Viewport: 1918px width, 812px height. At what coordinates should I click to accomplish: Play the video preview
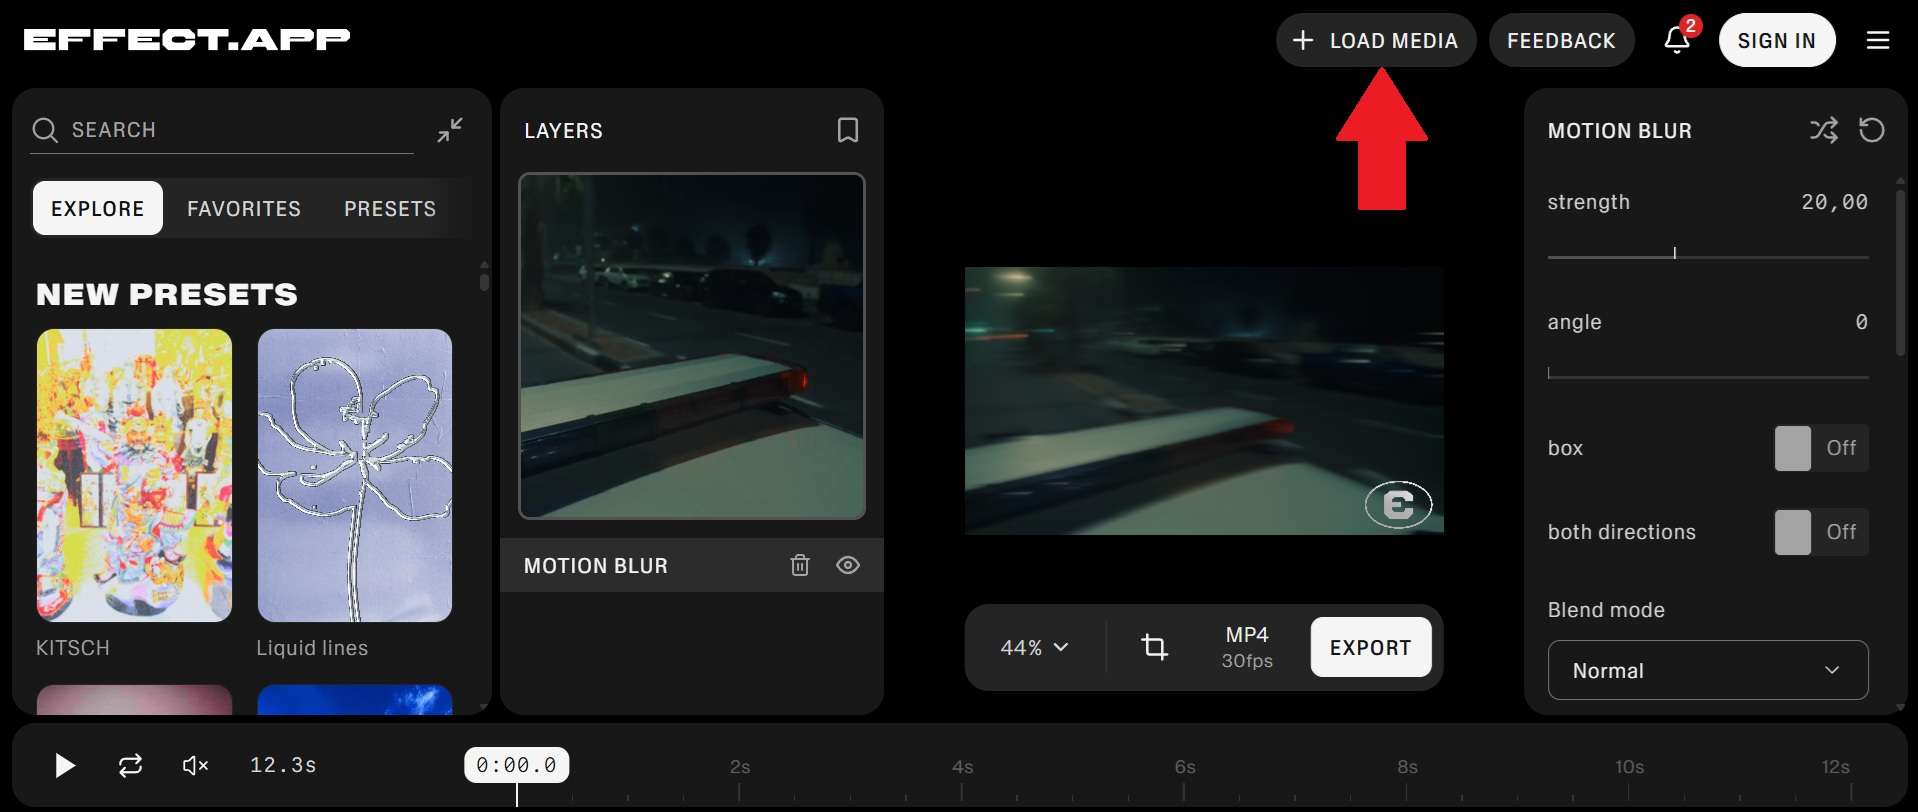(65, 765)
